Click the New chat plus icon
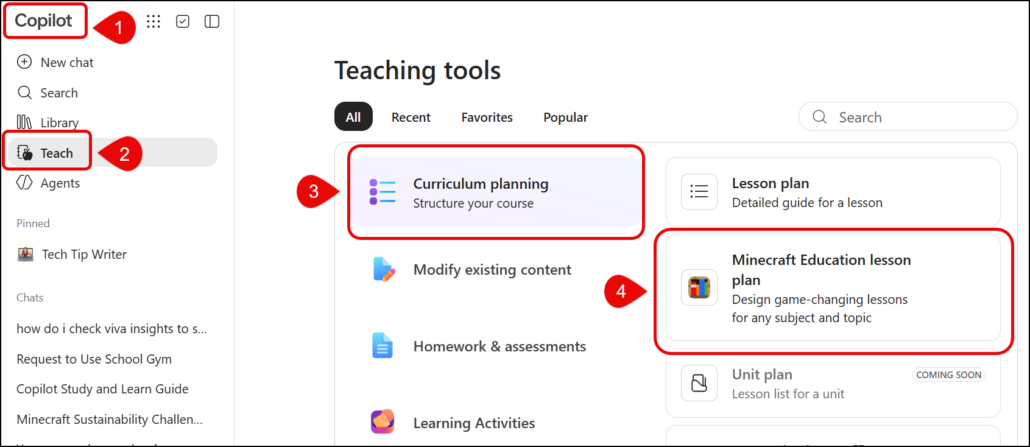Screen dimensions: 1030x447 pos(24,62)
